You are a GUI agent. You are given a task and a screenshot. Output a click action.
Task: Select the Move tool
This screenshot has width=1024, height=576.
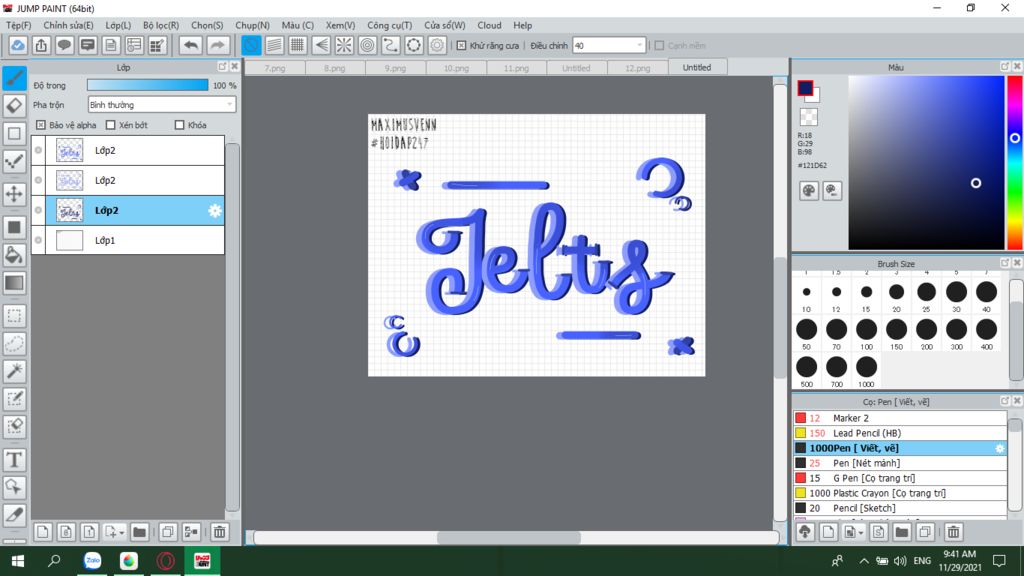tap(14, 194)
